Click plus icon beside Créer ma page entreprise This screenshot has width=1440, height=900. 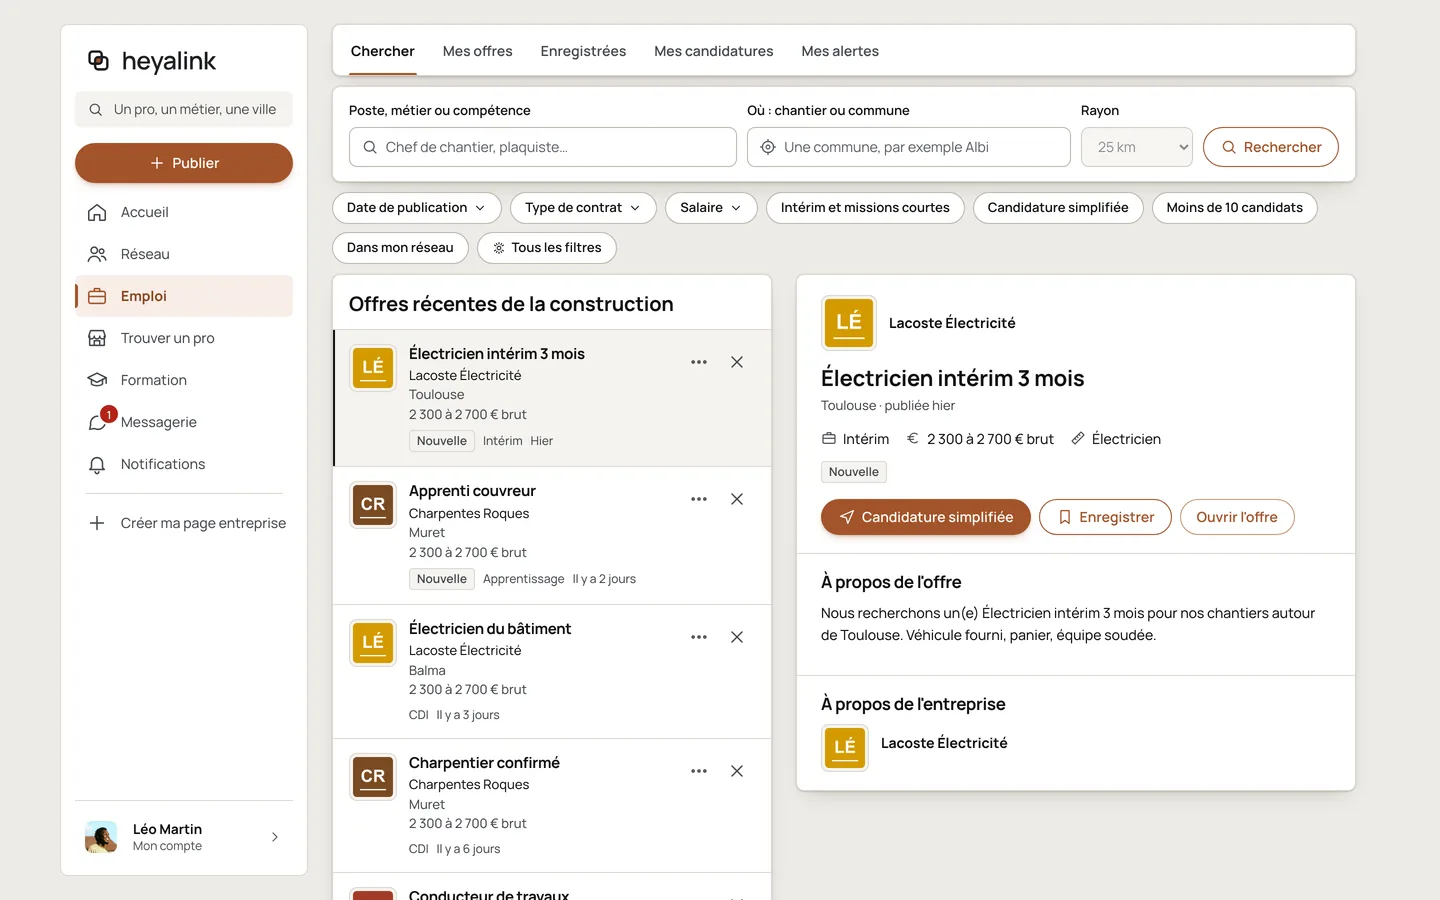[97, 523]
